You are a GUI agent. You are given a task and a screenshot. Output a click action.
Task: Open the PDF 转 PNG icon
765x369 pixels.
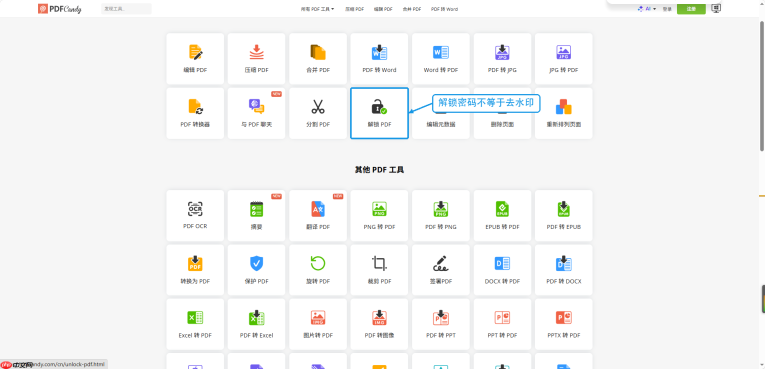coord(441,209)
